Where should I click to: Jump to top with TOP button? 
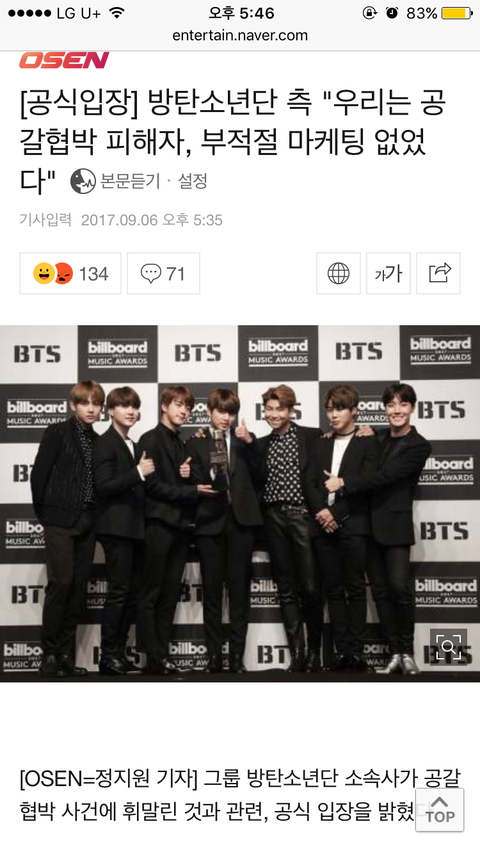(x=440, y=810)
